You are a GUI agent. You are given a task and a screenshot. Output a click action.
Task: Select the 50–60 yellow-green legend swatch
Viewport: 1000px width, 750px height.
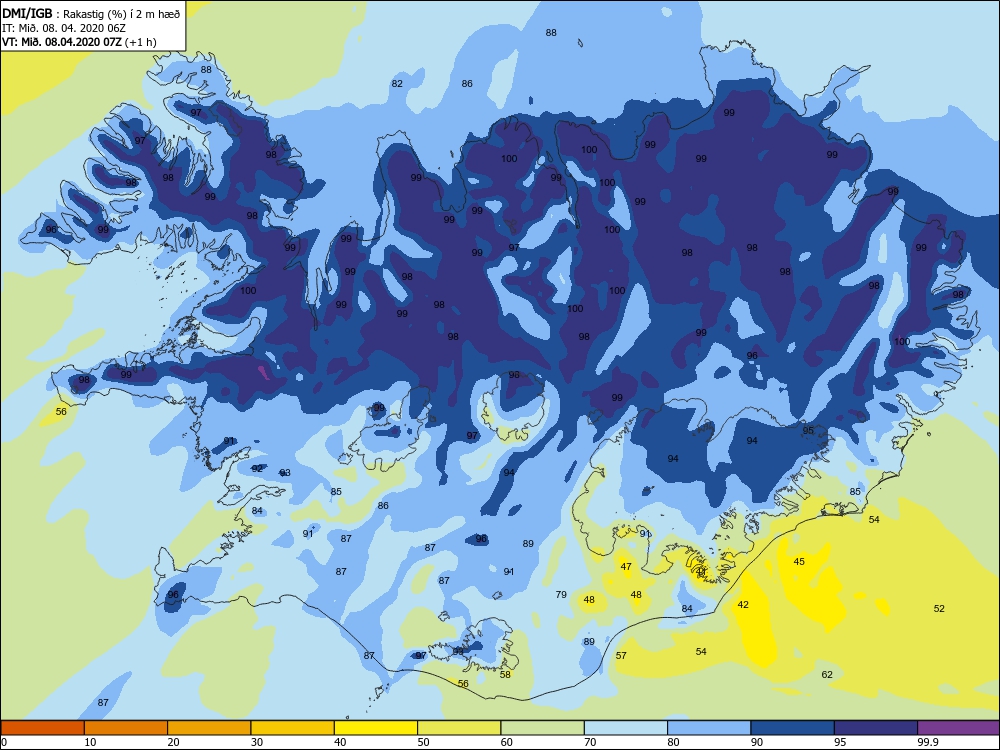point(459,728)
